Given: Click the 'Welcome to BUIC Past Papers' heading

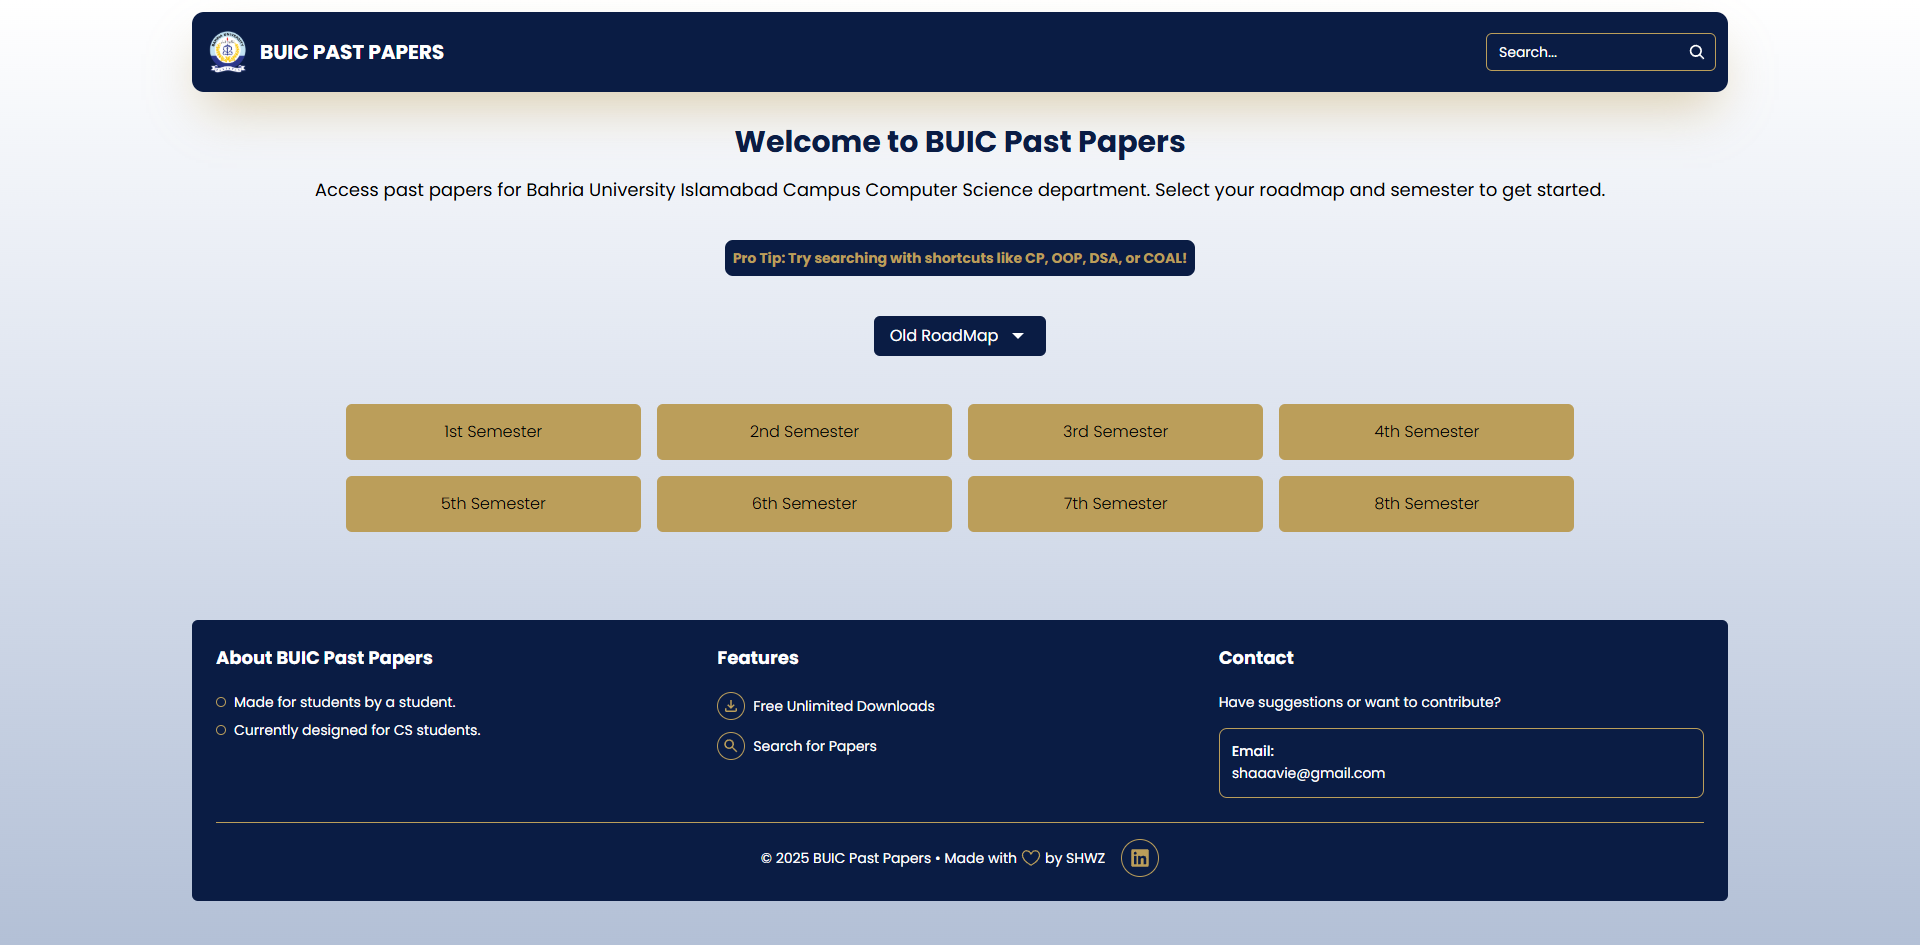Looking at the screenshot, I should click(960, 142).
